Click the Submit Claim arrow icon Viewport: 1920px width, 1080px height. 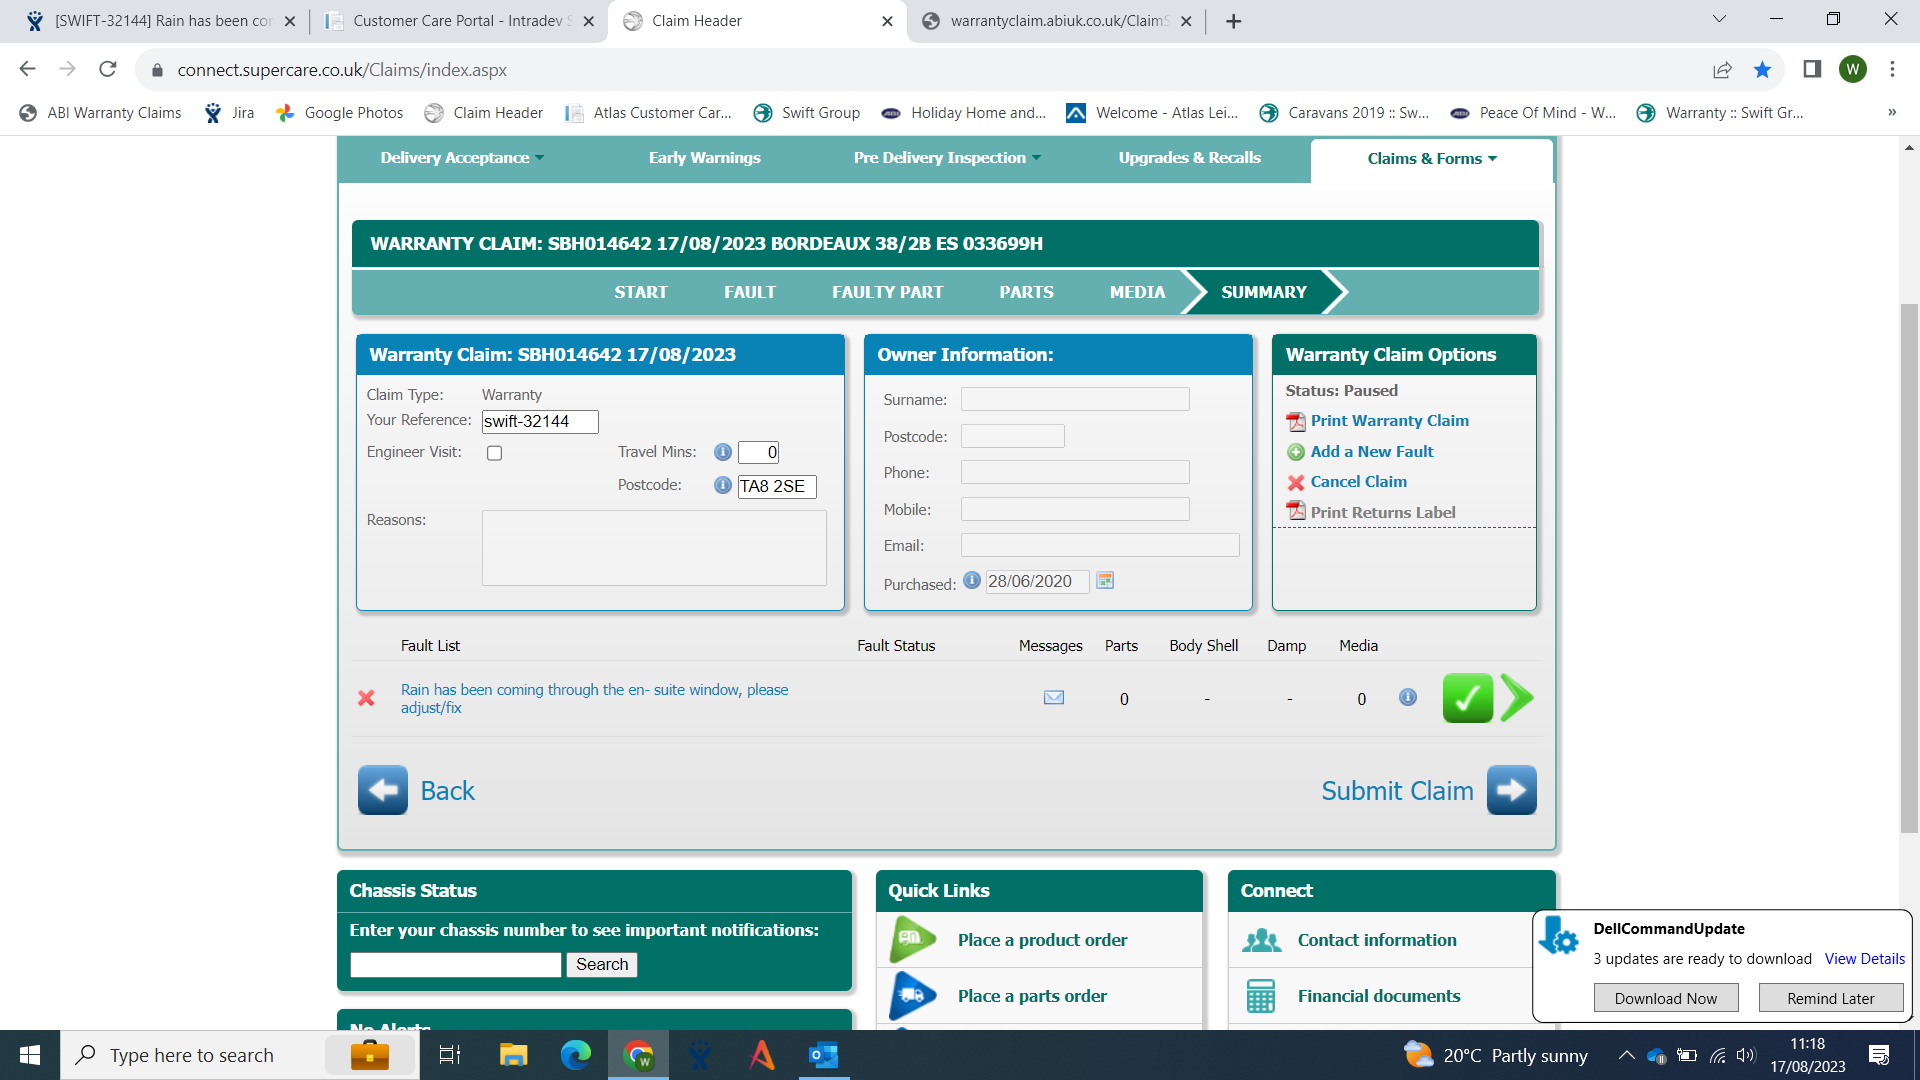[1511, 790]
